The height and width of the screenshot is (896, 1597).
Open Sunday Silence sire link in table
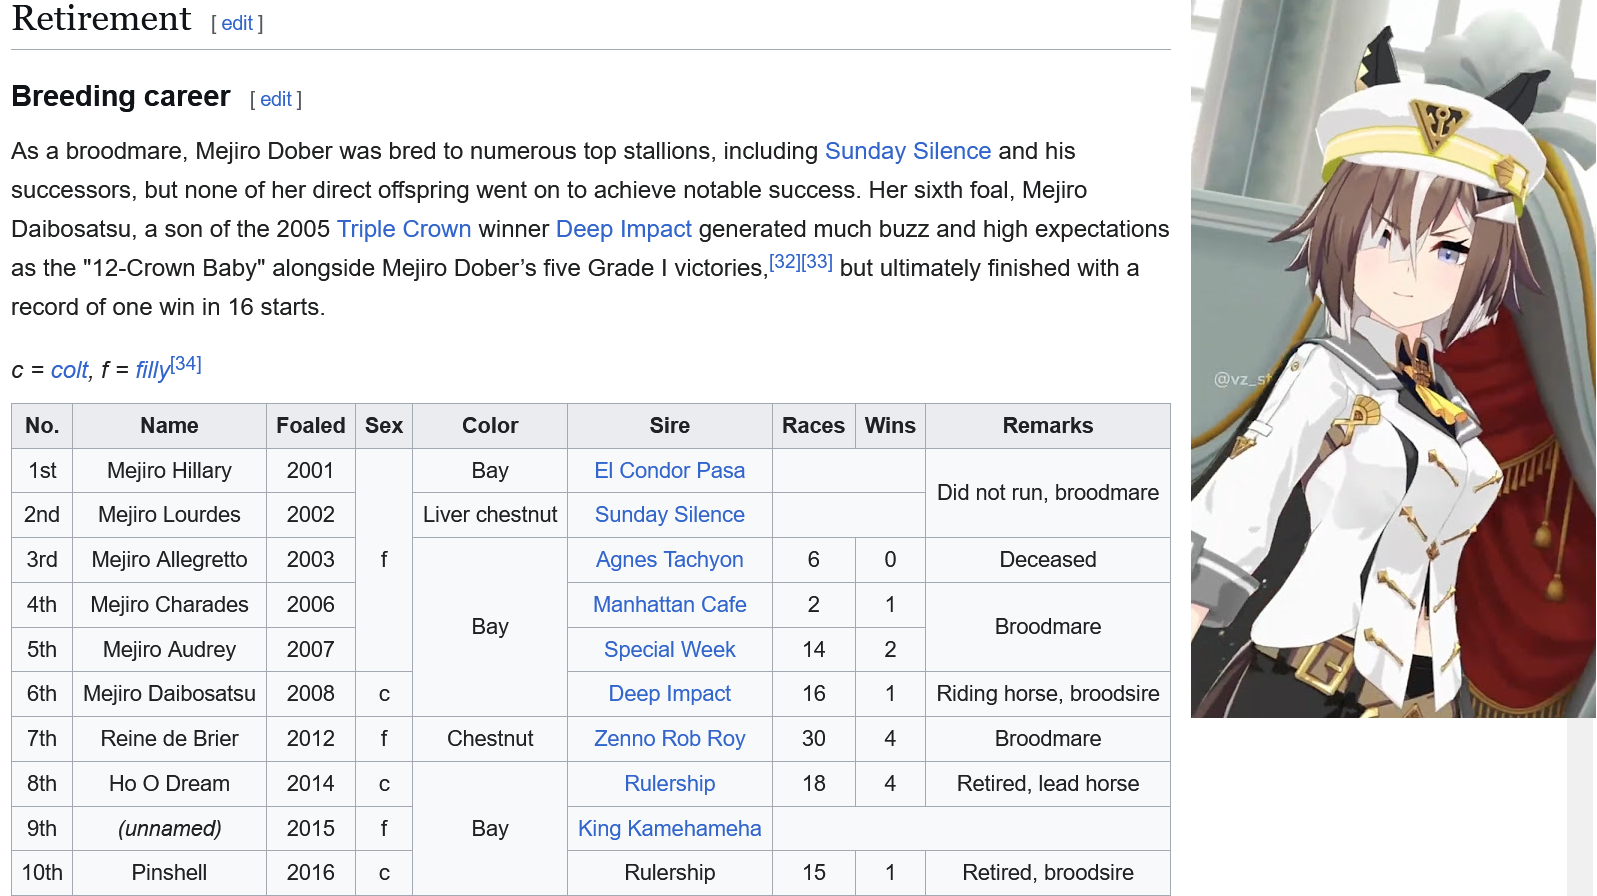coord(670,515)
